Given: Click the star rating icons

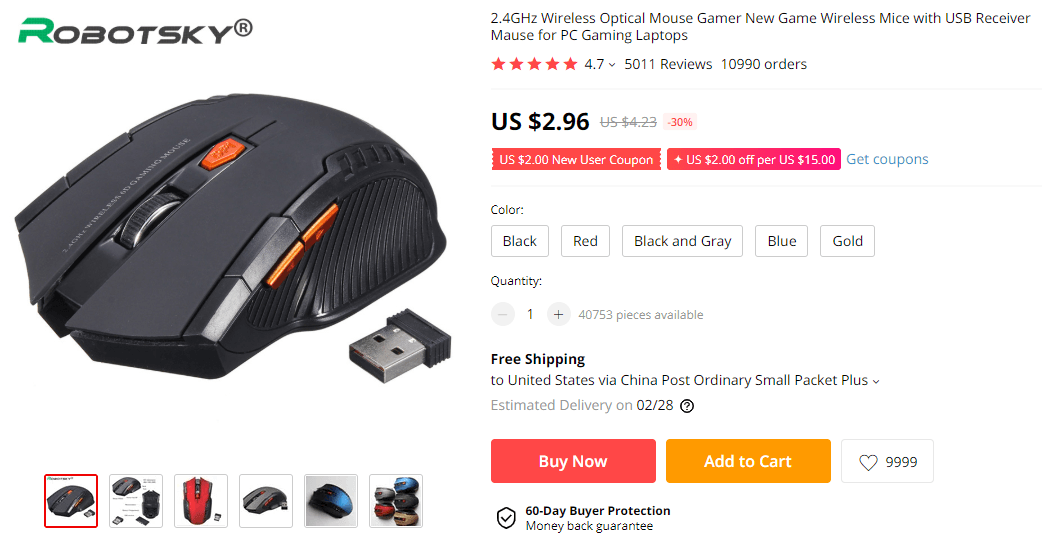Looking at the screenshot, I should point(534,64).
